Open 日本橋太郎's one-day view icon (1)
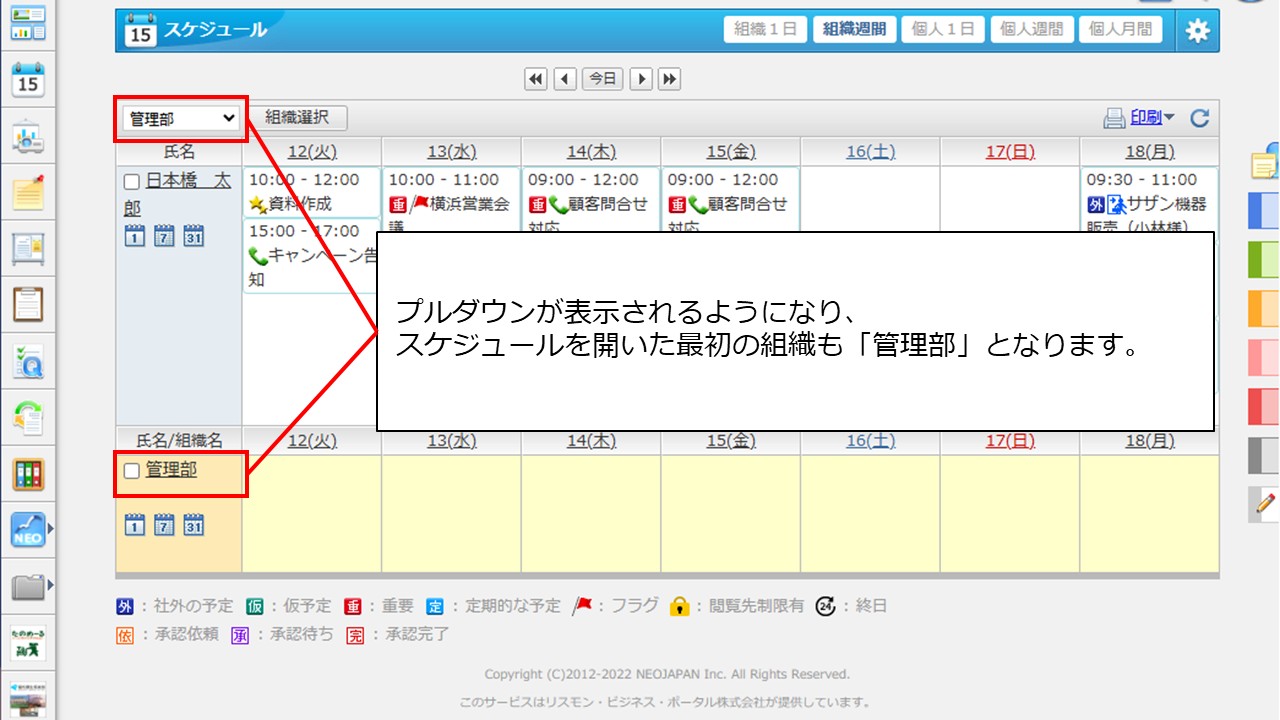The width and height of the screenshot is (1280, 720). [x=135, y=237]
